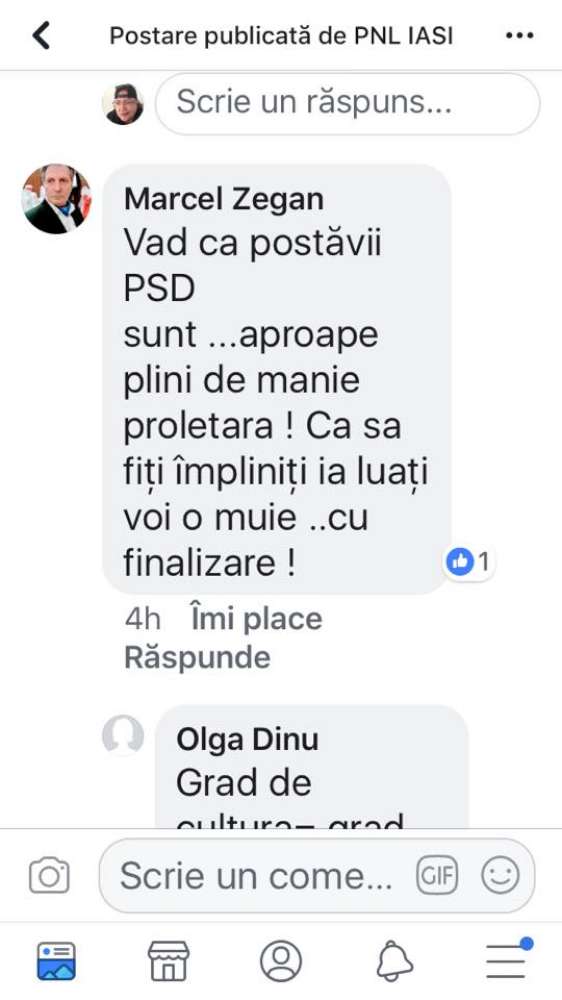Tap Olga Dinu's default avatar

(122, 735)
